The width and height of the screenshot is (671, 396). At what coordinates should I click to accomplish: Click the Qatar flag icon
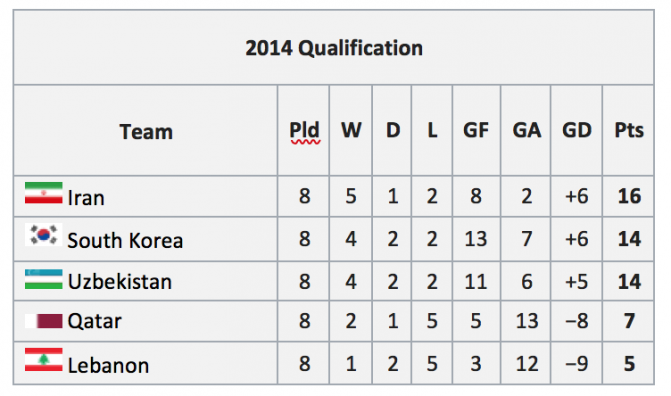click(44, 321)
